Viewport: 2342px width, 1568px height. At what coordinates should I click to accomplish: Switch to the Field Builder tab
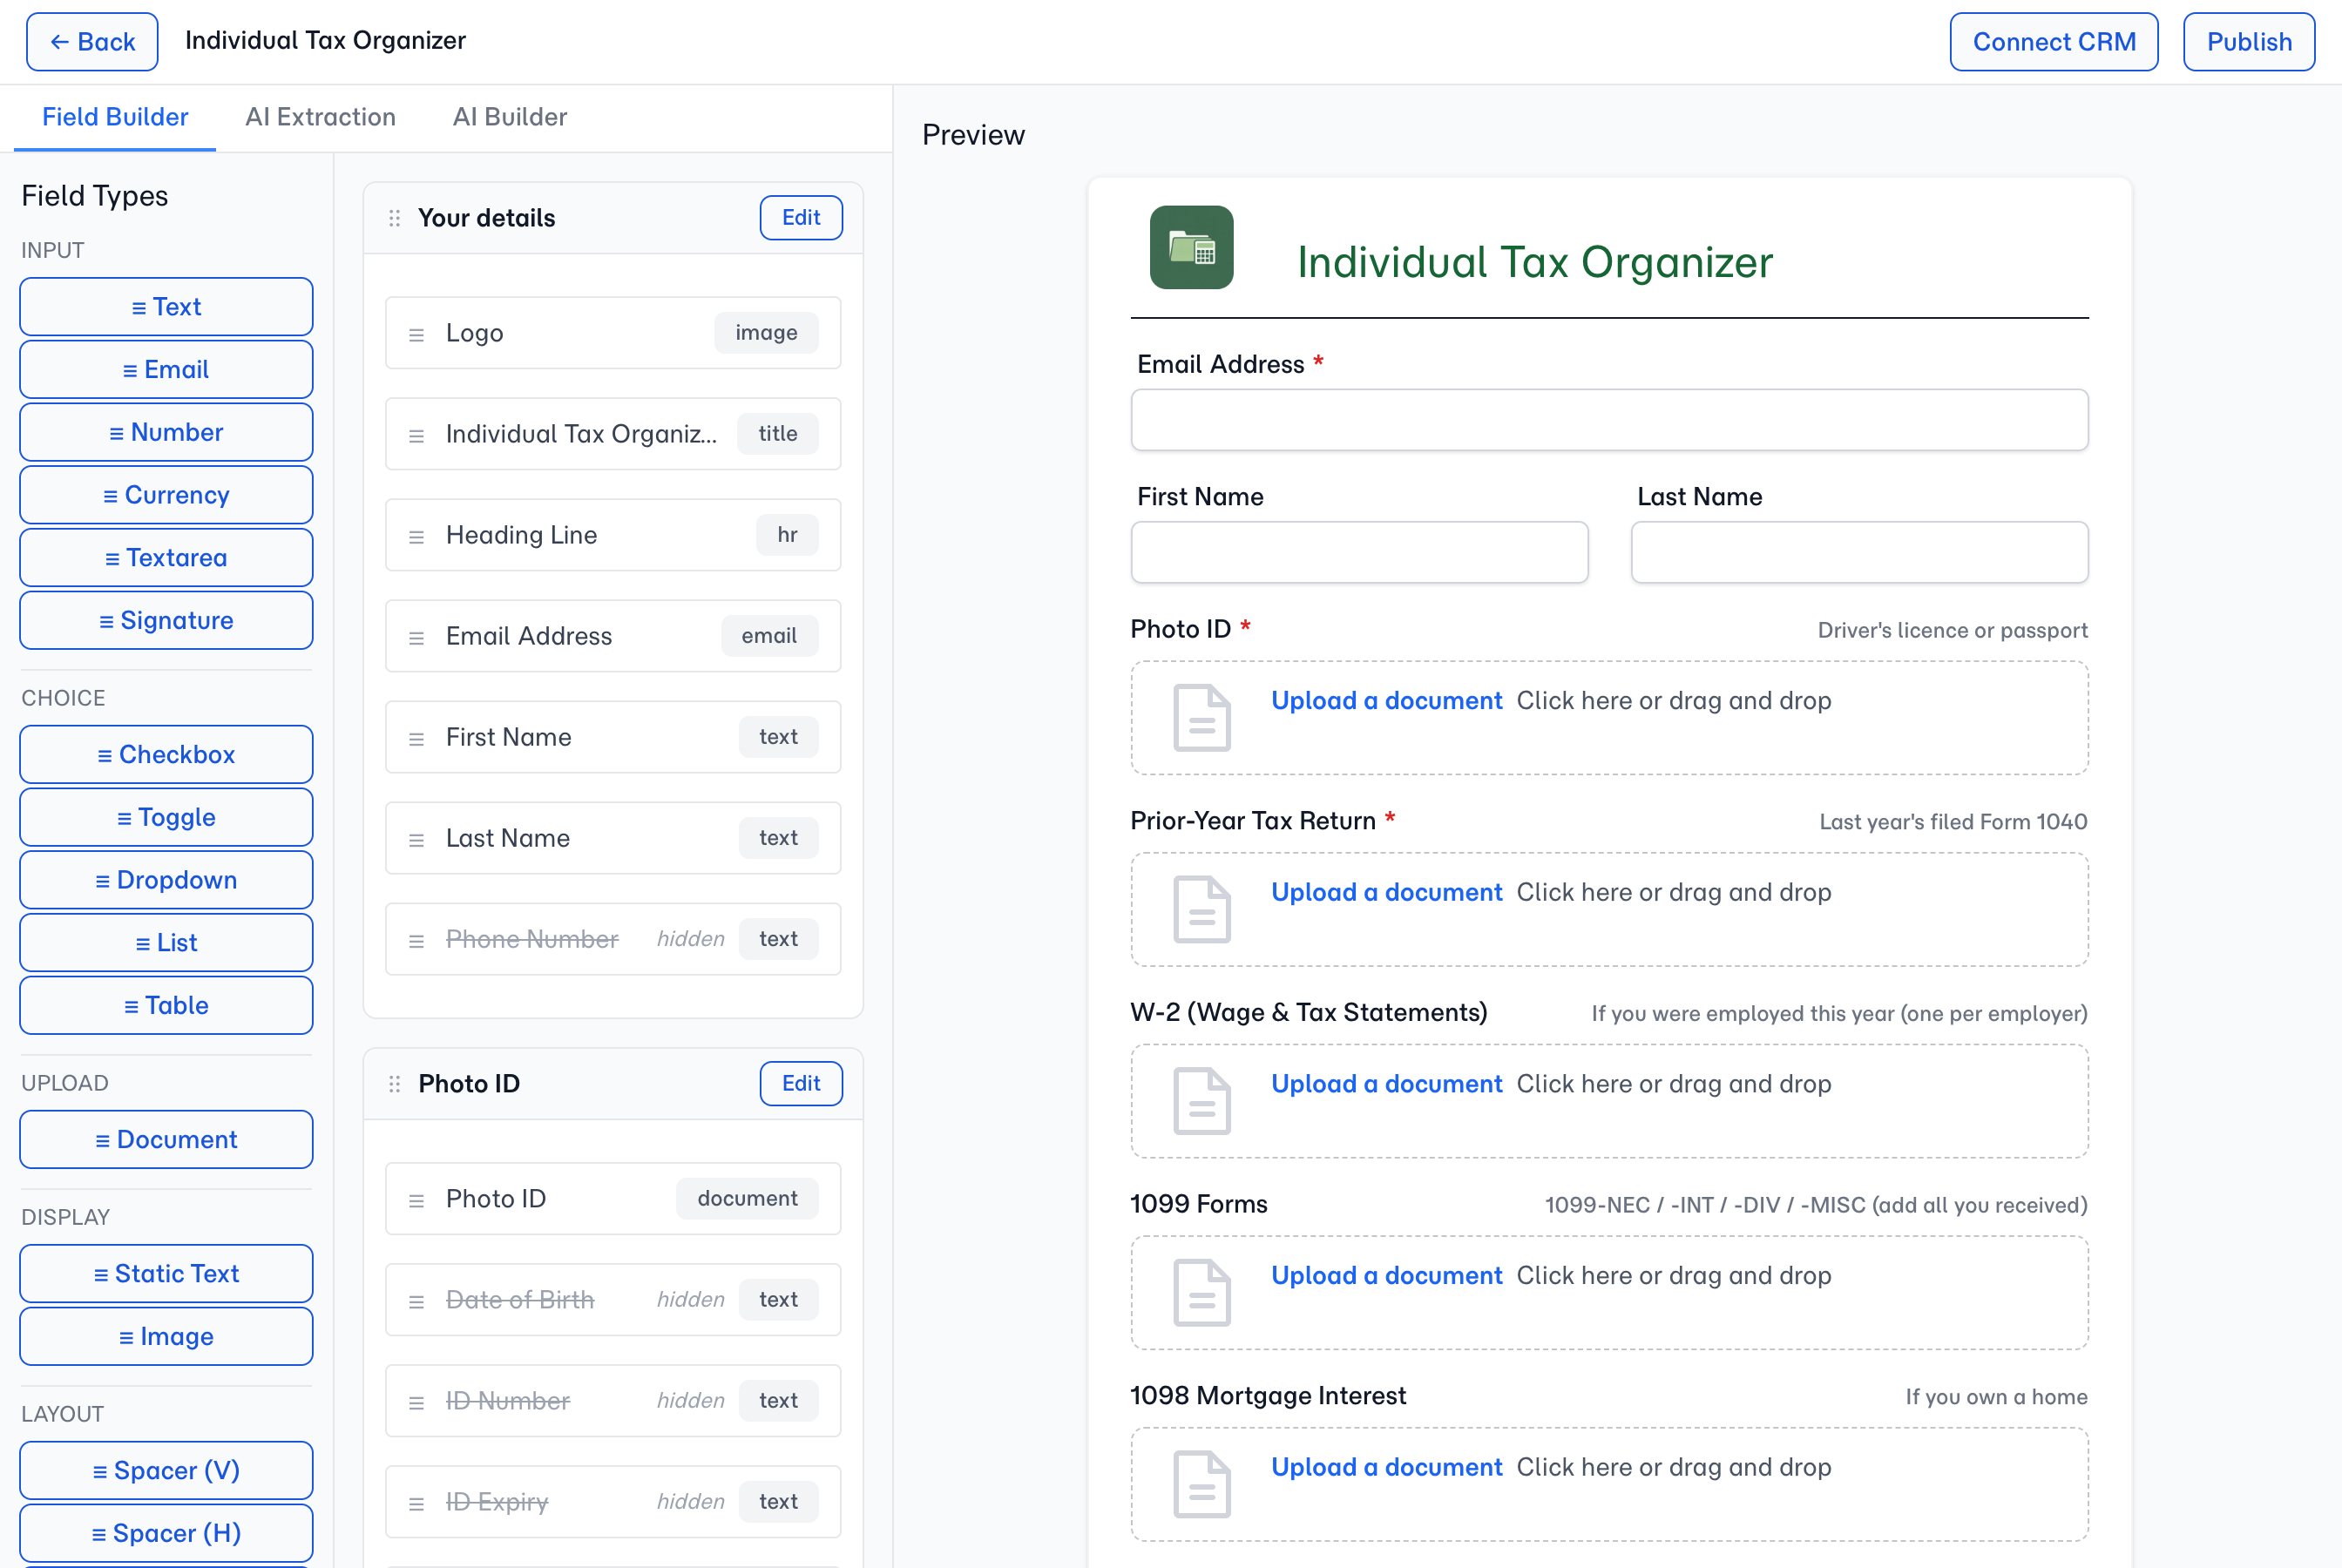tap(115, 117)
